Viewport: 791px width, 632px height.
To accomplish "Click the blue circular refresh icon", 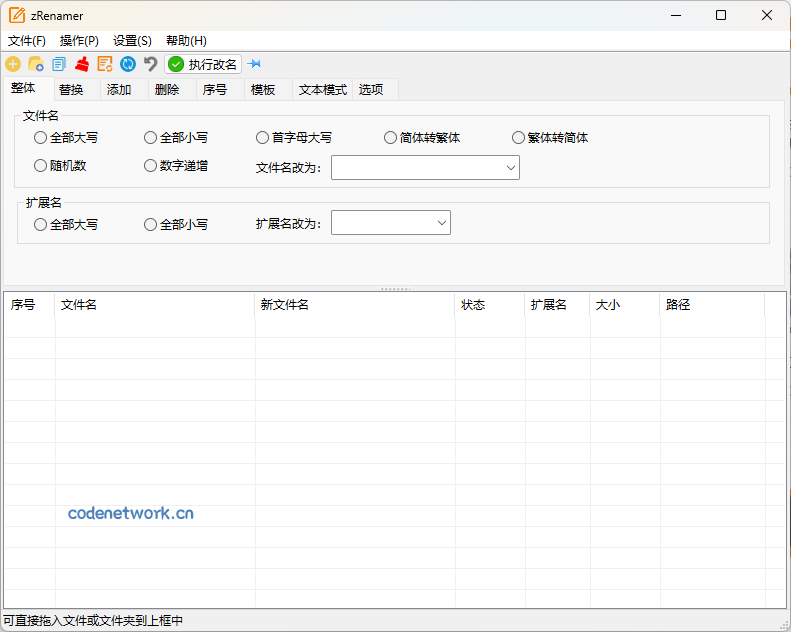I will click(x=128, y=64).
